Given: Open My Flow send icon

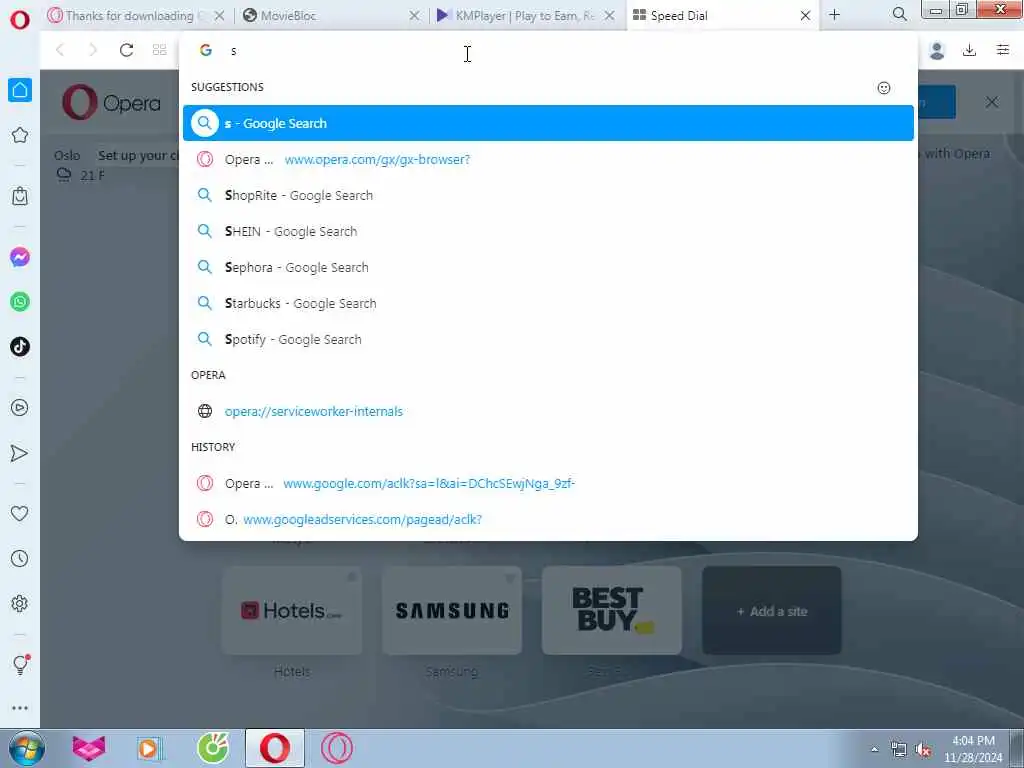Looking at the screenshot, I should click(x=20, y=453).
